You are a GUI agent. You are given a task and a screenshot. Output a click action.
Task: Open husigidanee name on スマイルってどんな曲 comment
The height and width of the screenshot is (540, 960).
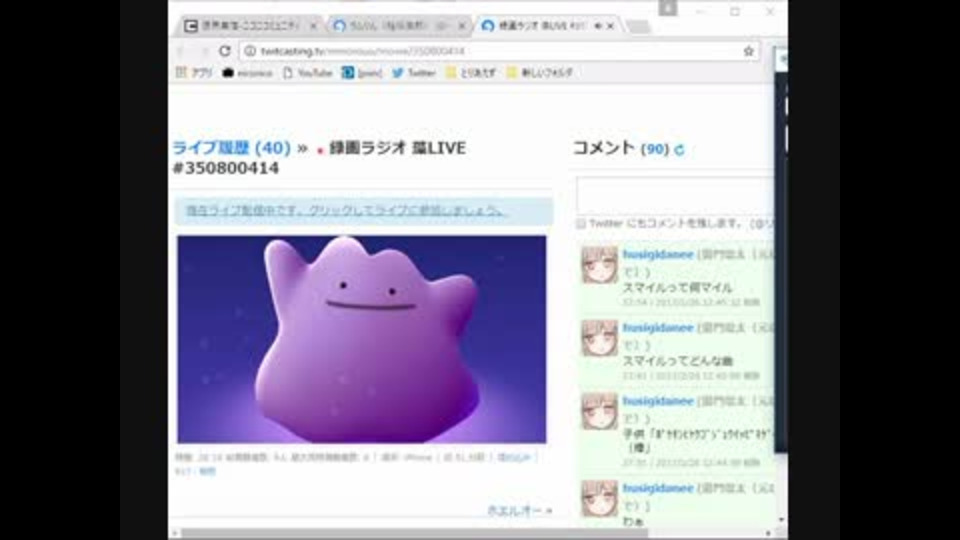(x=658, y=328)
